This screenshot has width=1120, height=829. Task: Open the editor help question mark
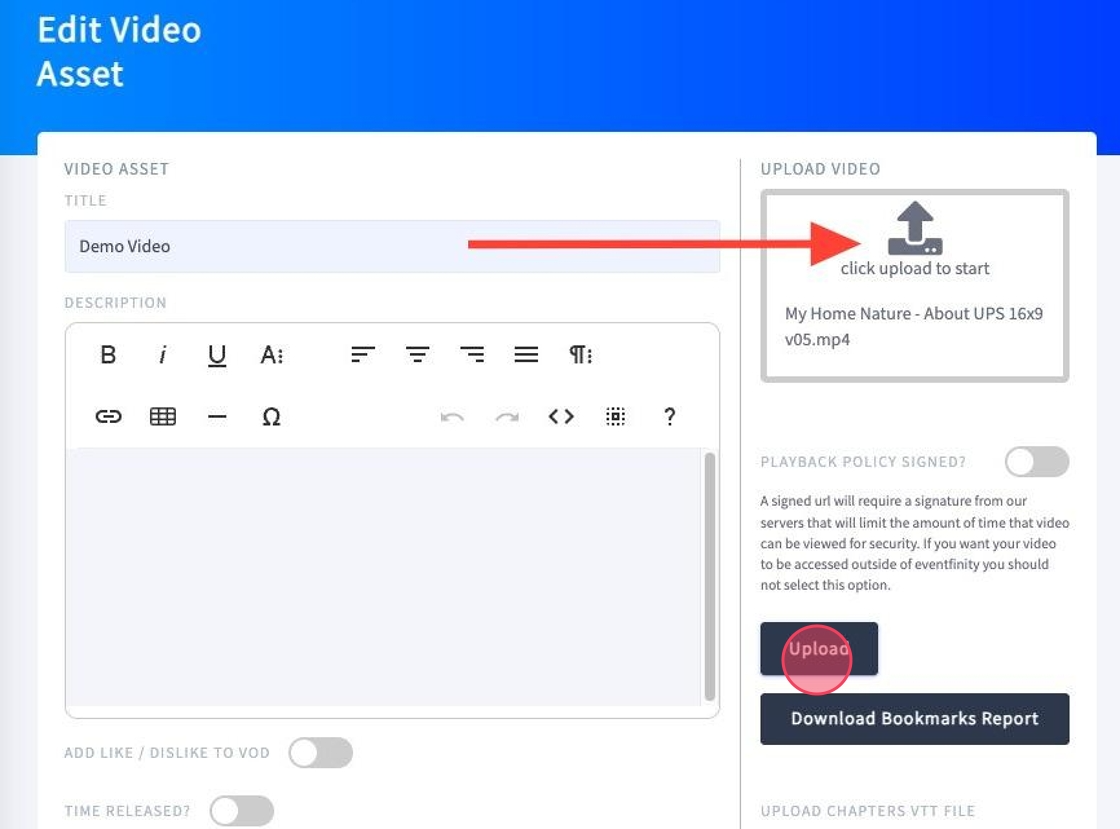coord(669,416)
